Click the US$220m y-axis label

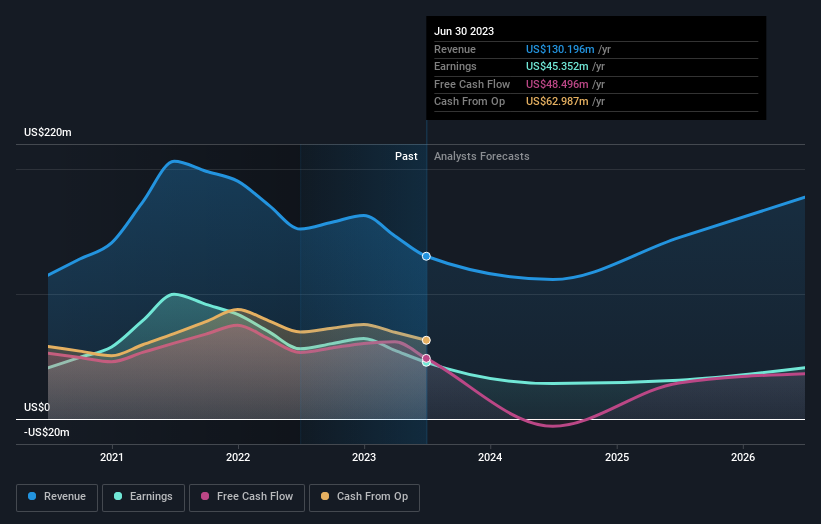(x=48, y=132)
